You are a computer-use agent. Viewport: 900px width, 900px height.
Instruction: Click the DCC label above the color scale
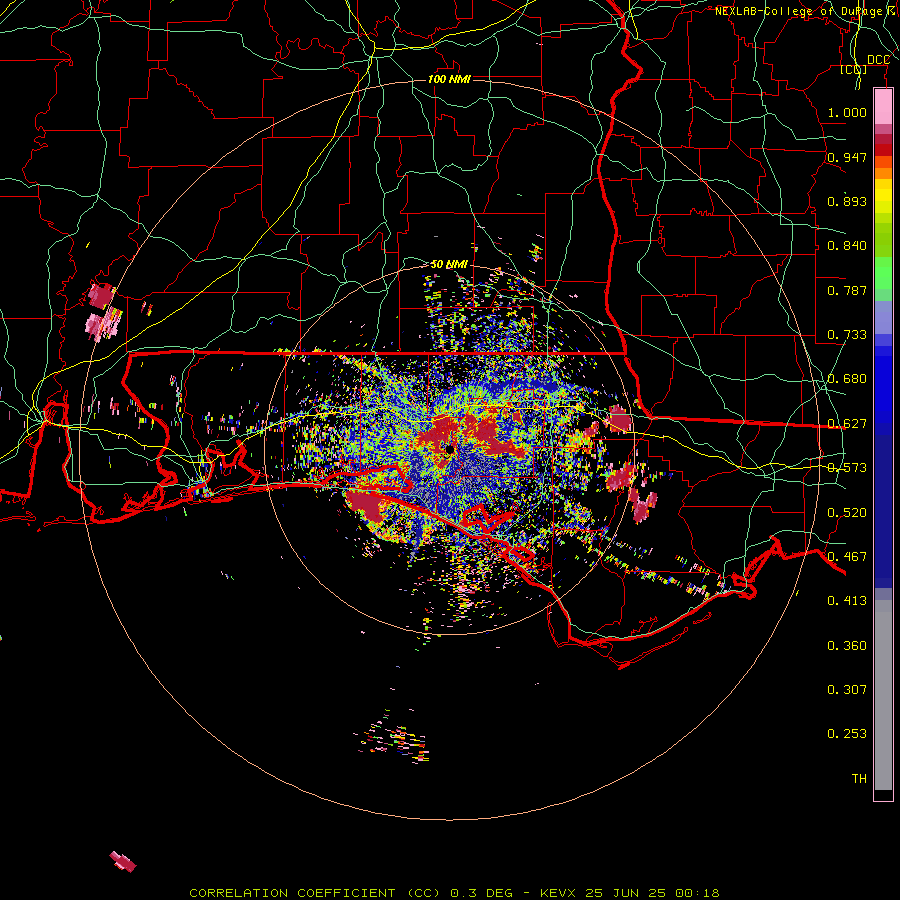click(x=878, y=60)
